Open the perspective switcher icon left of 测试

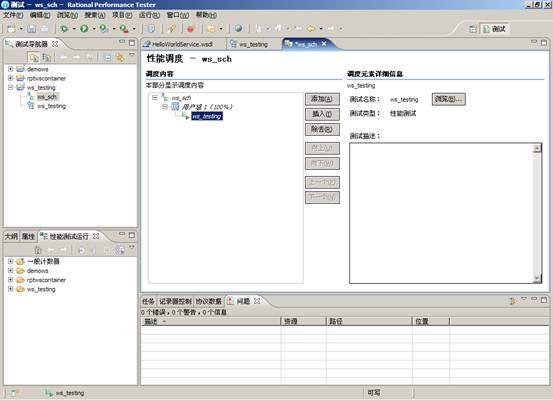[473, 29]
